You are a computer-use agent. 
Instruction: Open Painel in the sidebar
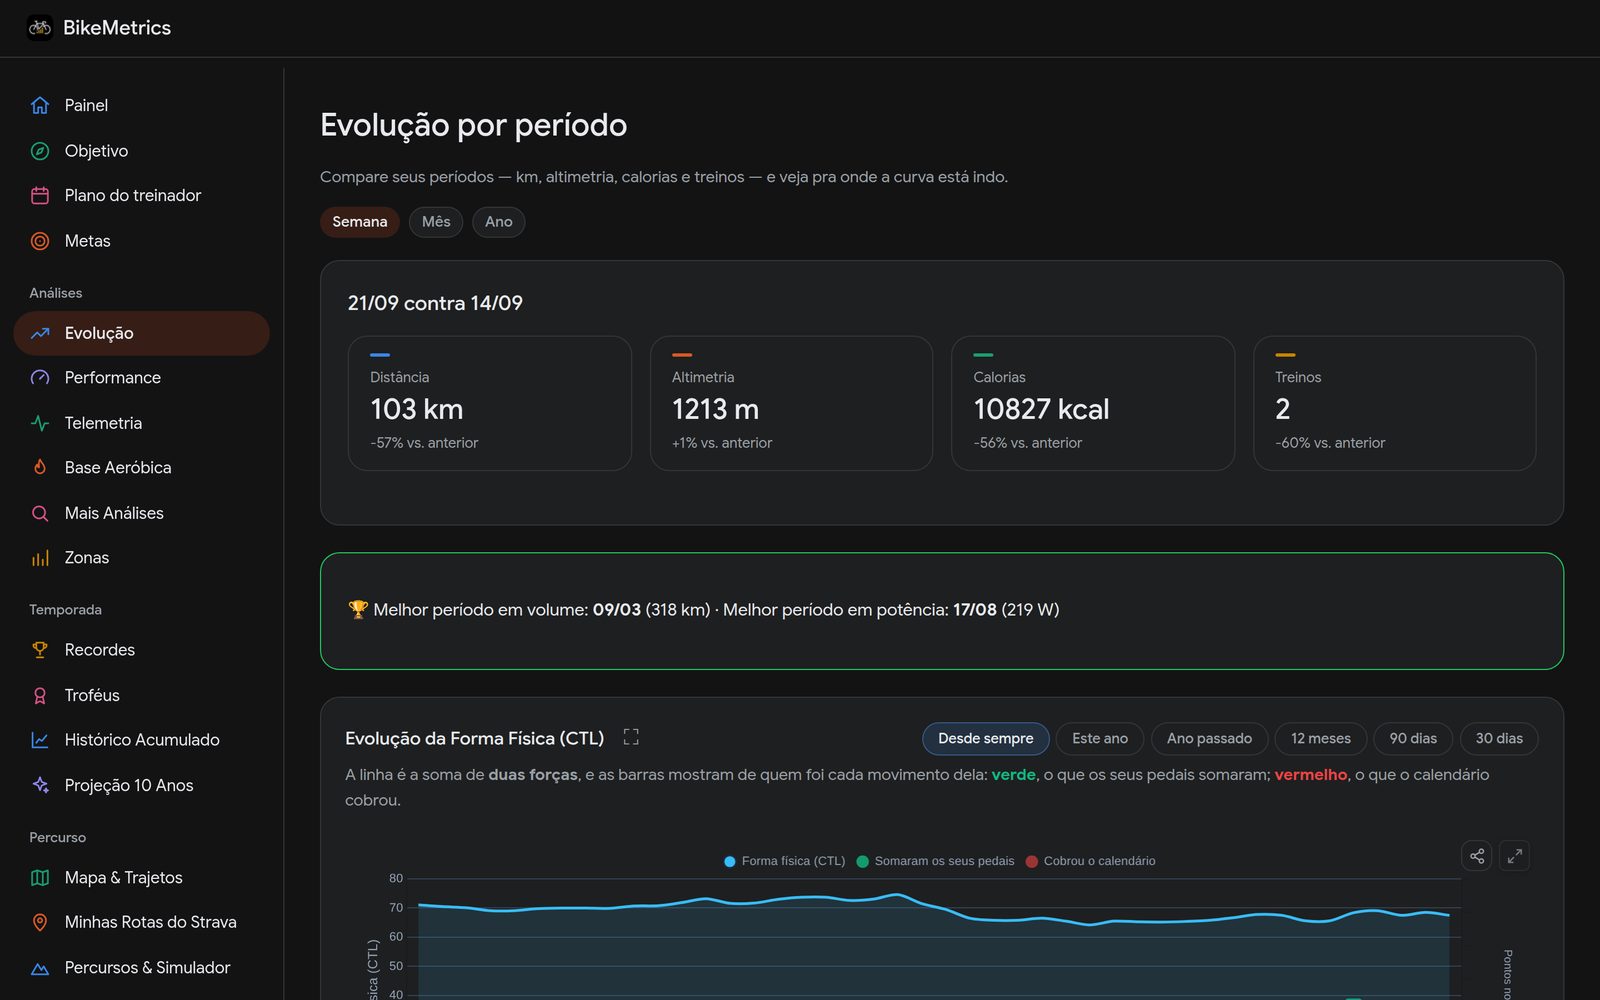pyautogui.click(x=141, y=105)
